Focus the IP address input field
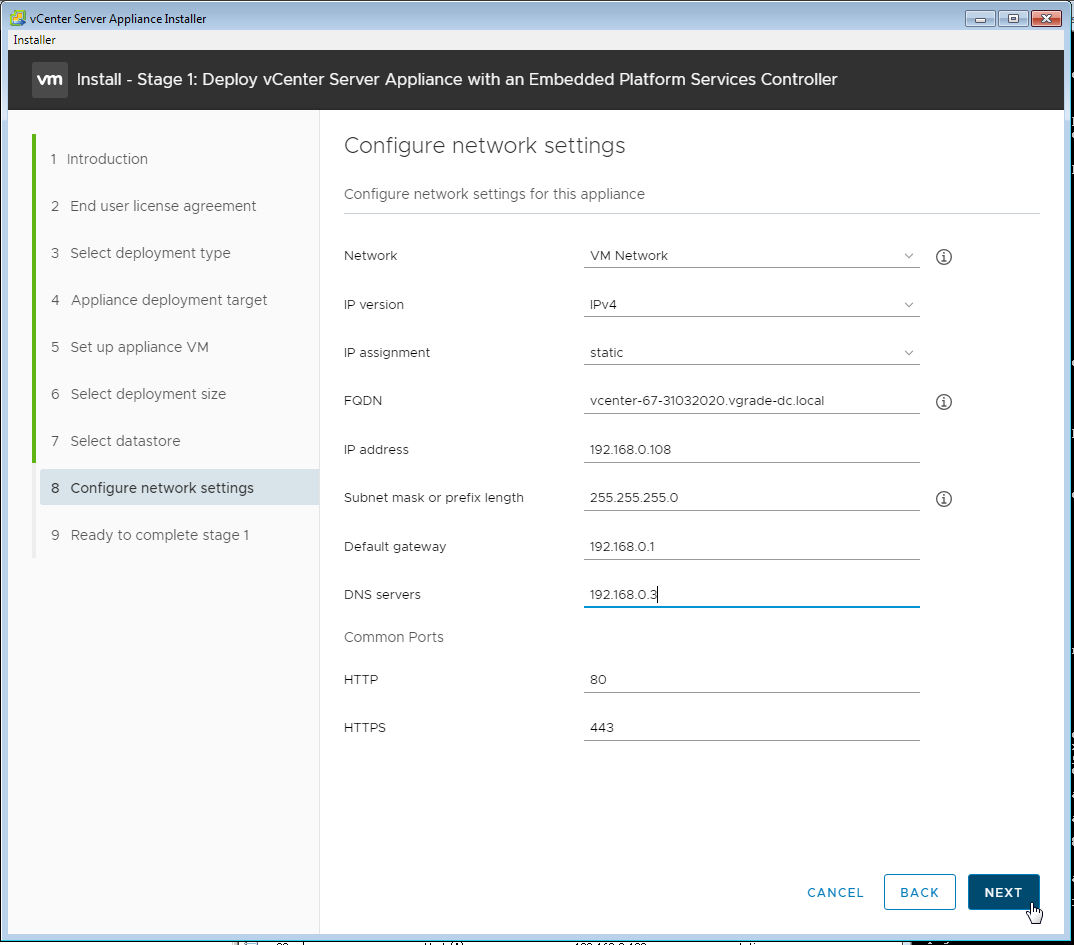The height and width of the screenshot is (945, 1074). pyautogui.click(x=750, y=450)
